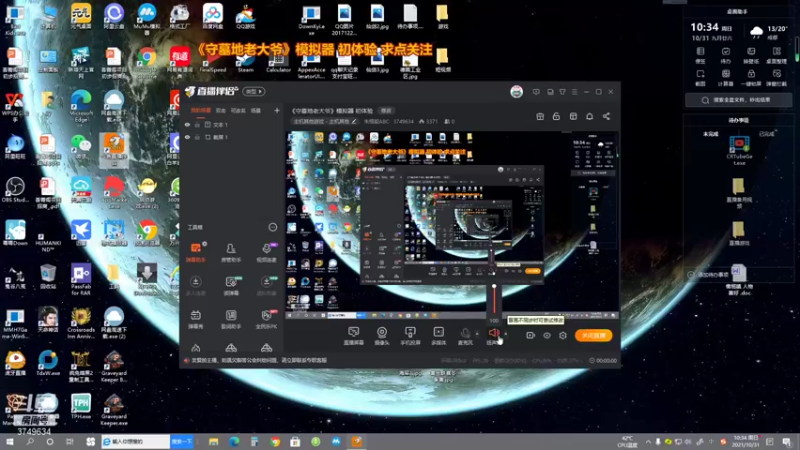
Task: Switch to the third scene tab
Action: coord(238,110)
